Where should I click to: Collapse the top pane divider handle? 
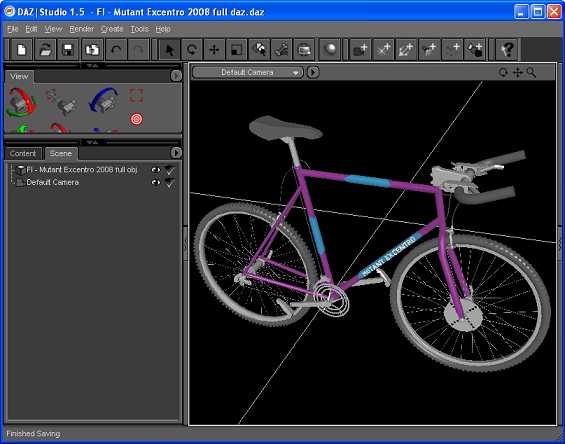(92, 66)
